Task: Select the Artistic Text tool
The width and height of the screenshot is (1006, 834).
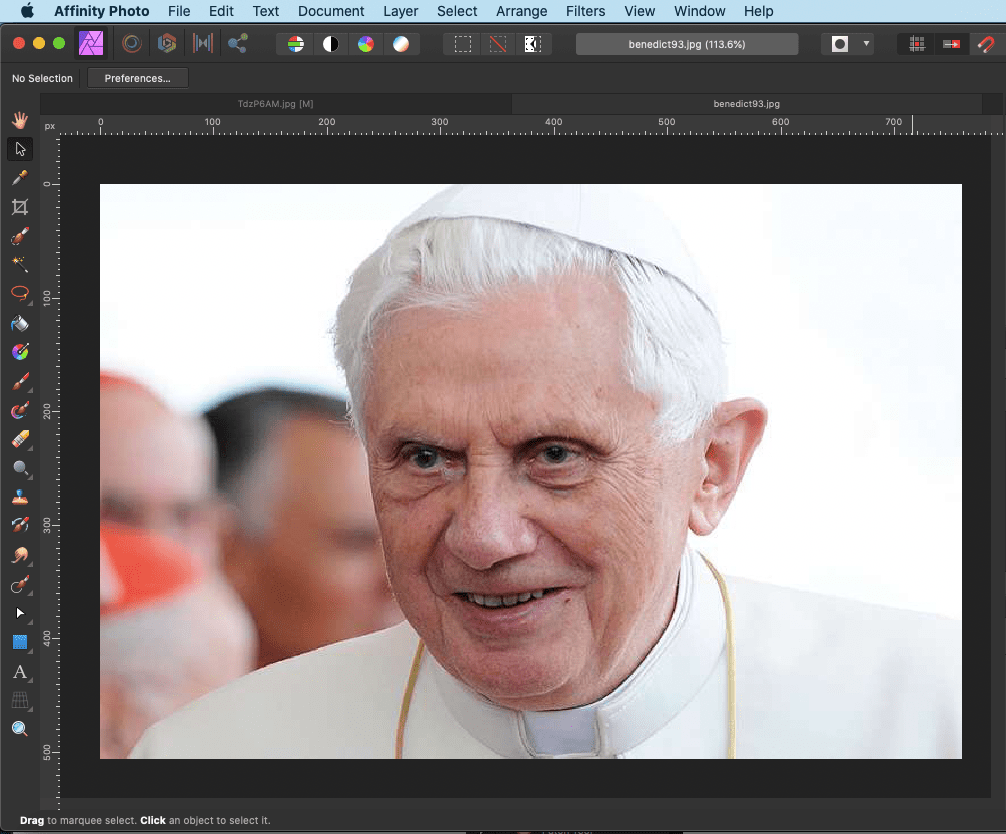Action: click(20, 671)
